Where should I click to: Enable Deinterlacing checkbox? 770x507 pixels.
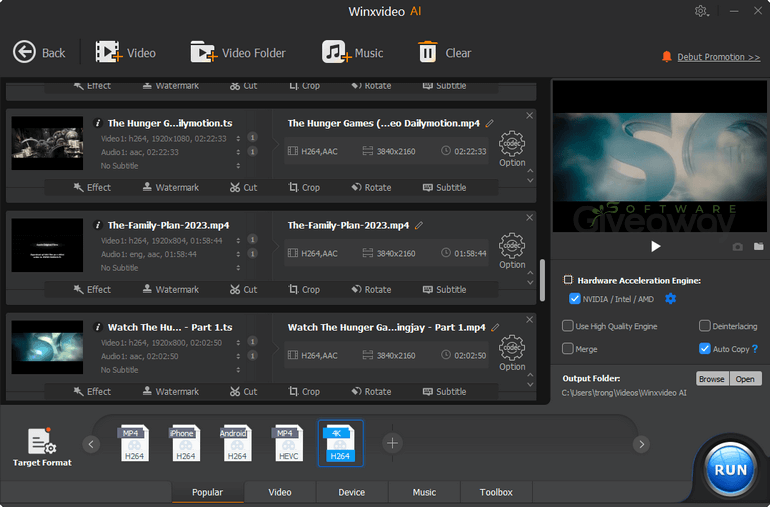click(705, 326)
